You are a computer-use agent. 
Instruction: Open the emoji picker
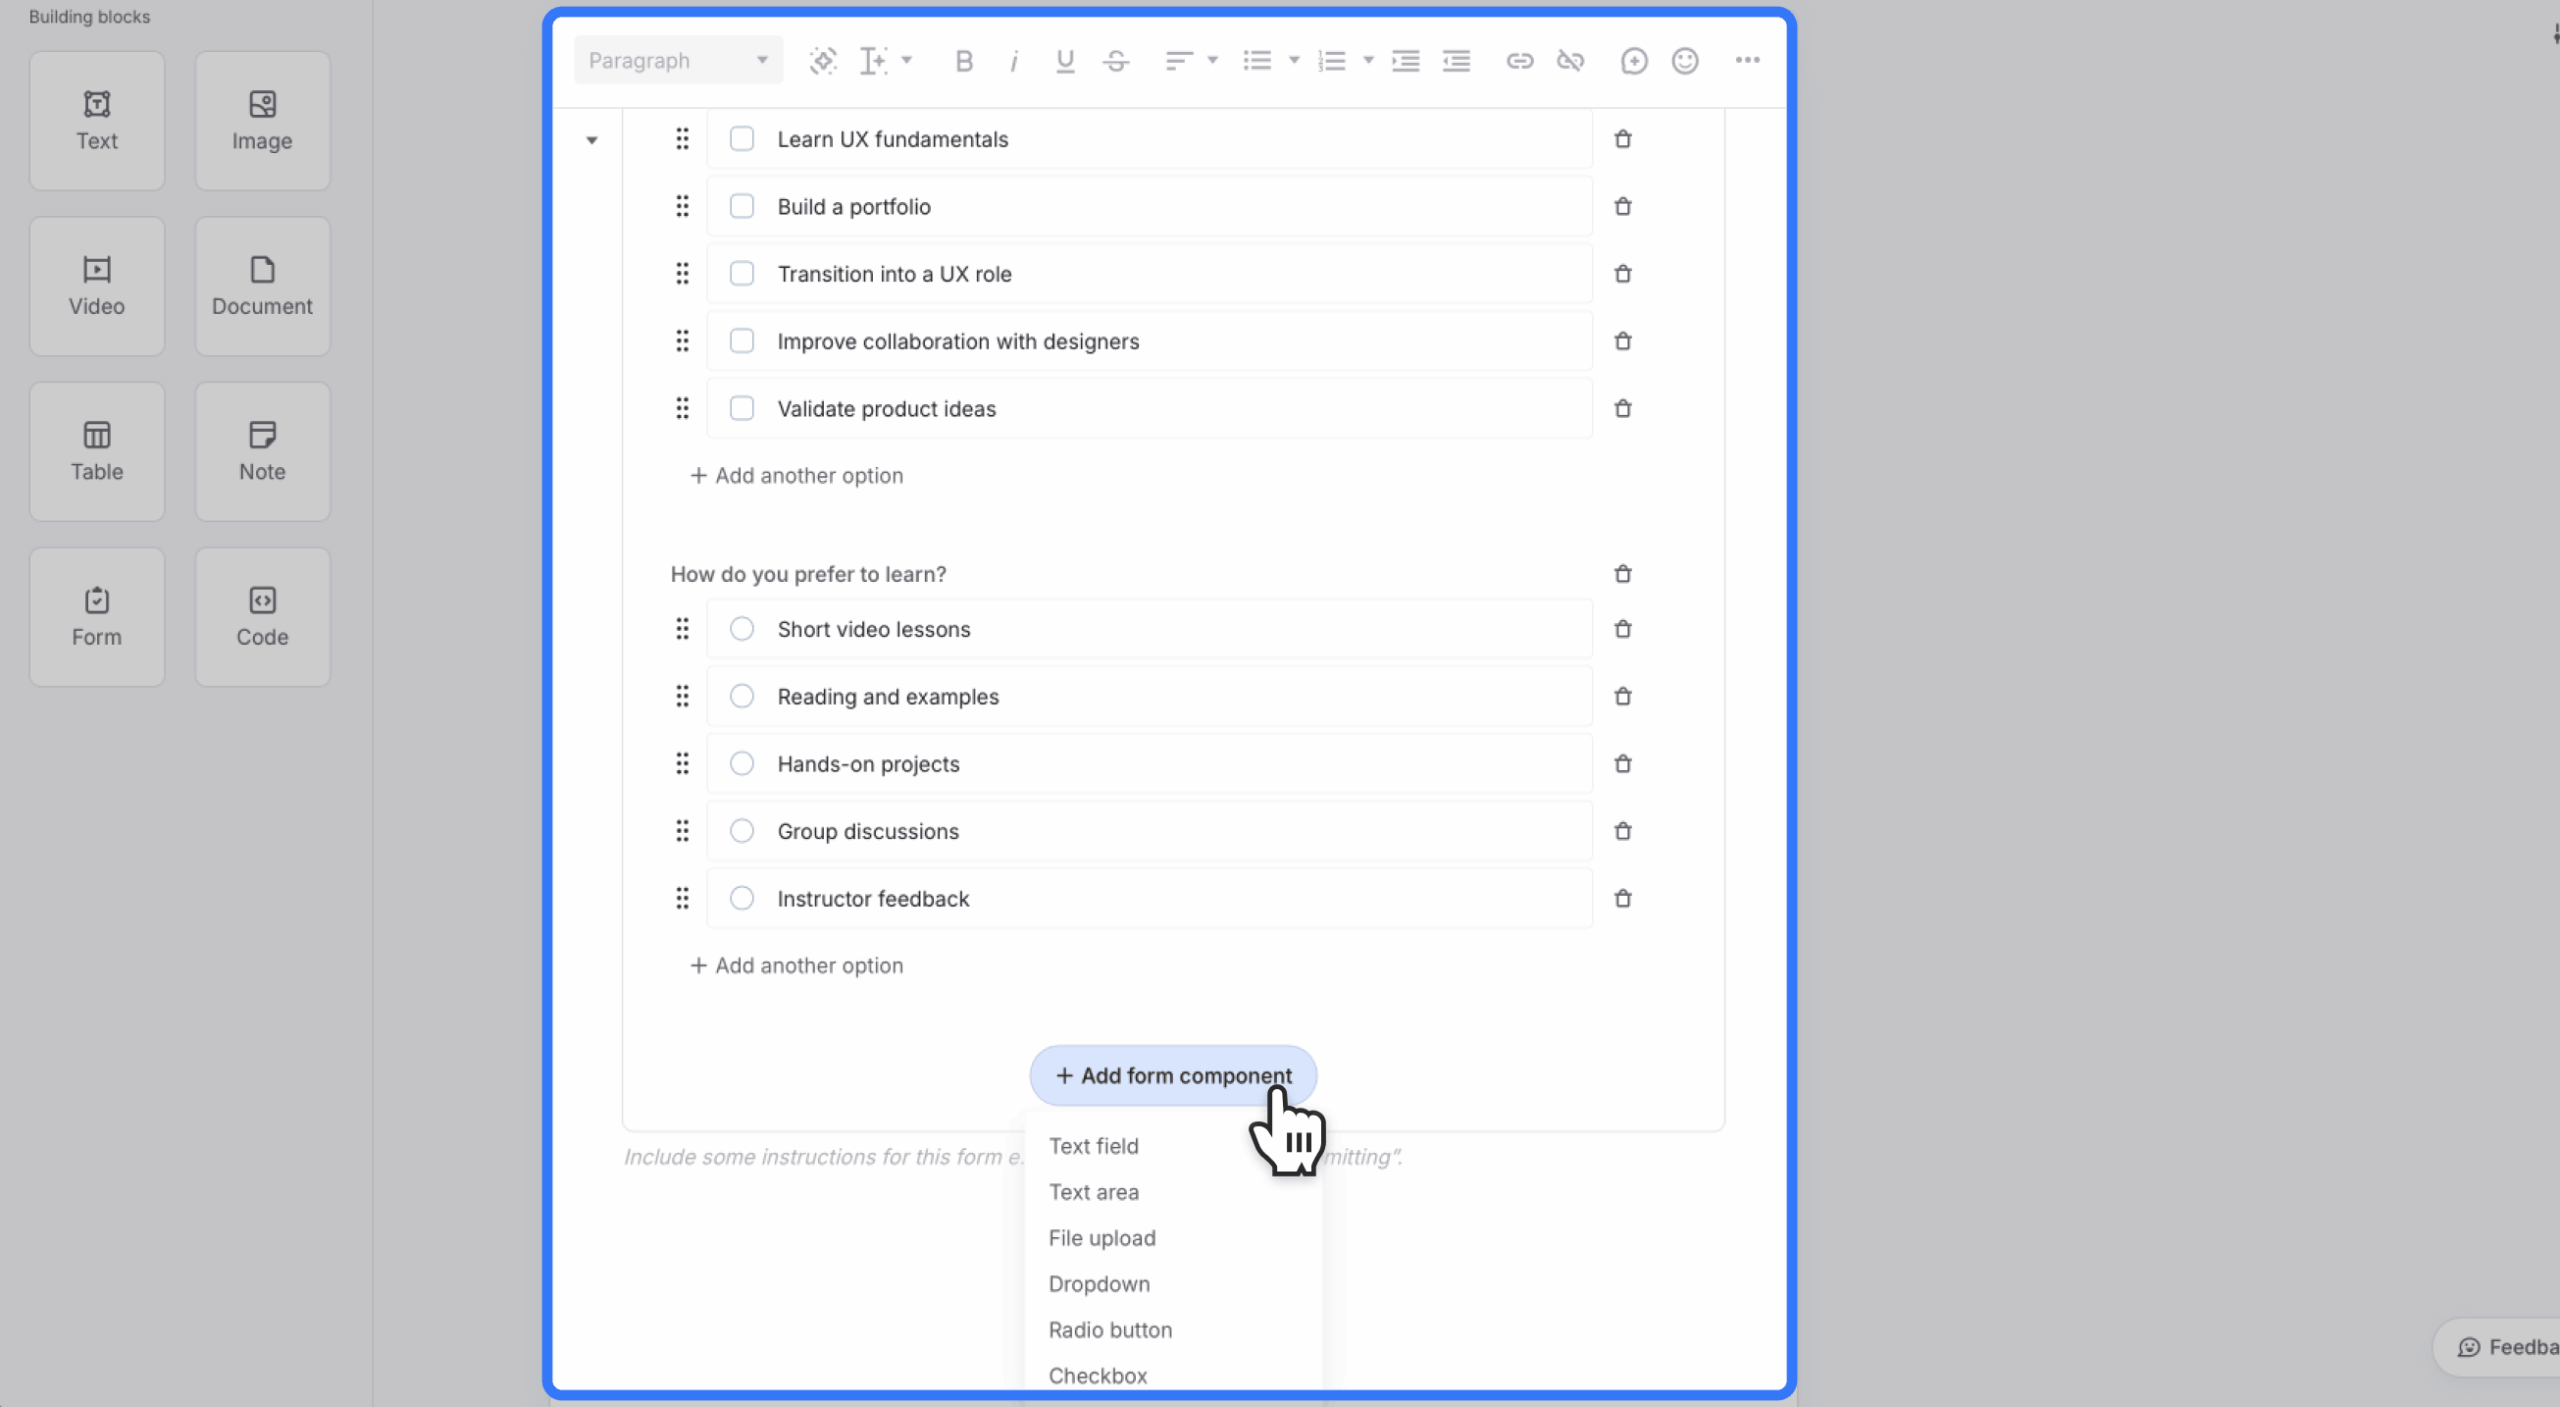point(1684,60)
